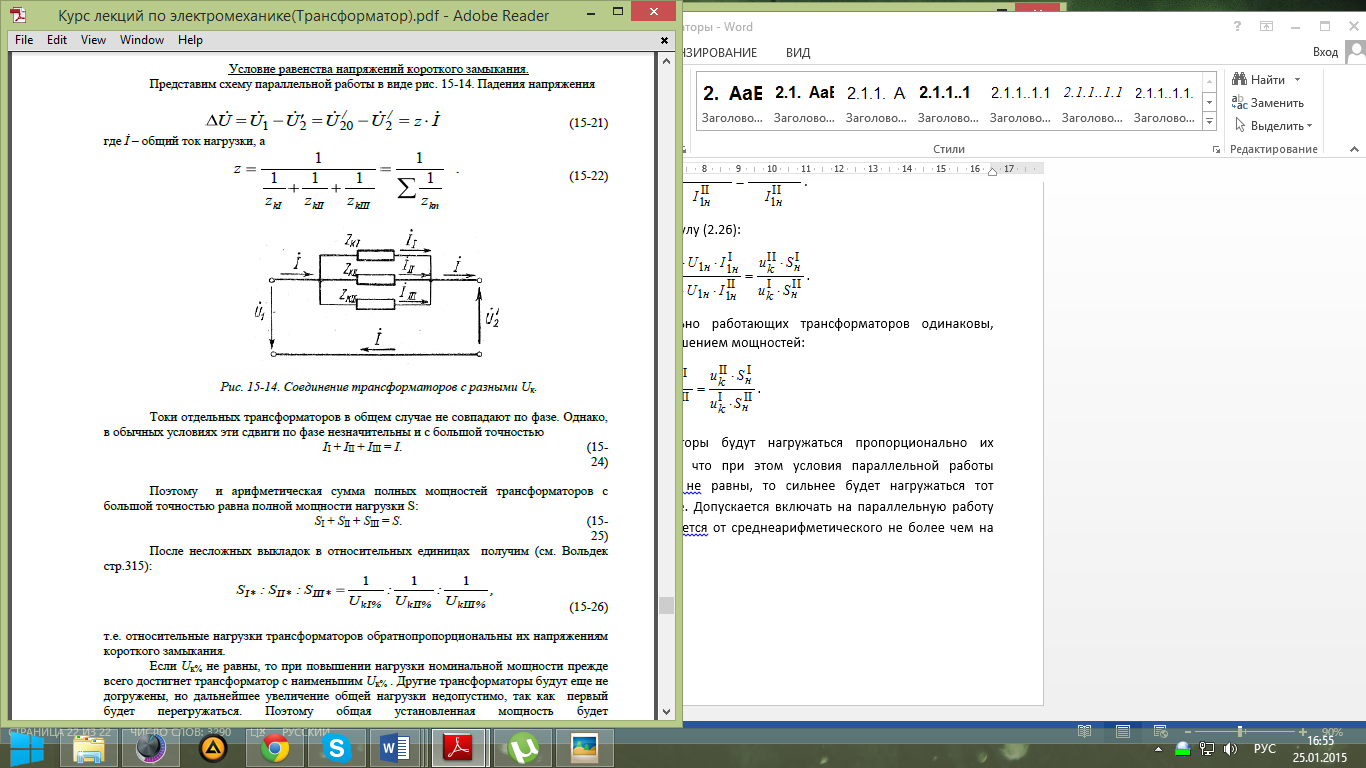
Task: Open the File menu in Adobe Reader
Action: (24, 40)
